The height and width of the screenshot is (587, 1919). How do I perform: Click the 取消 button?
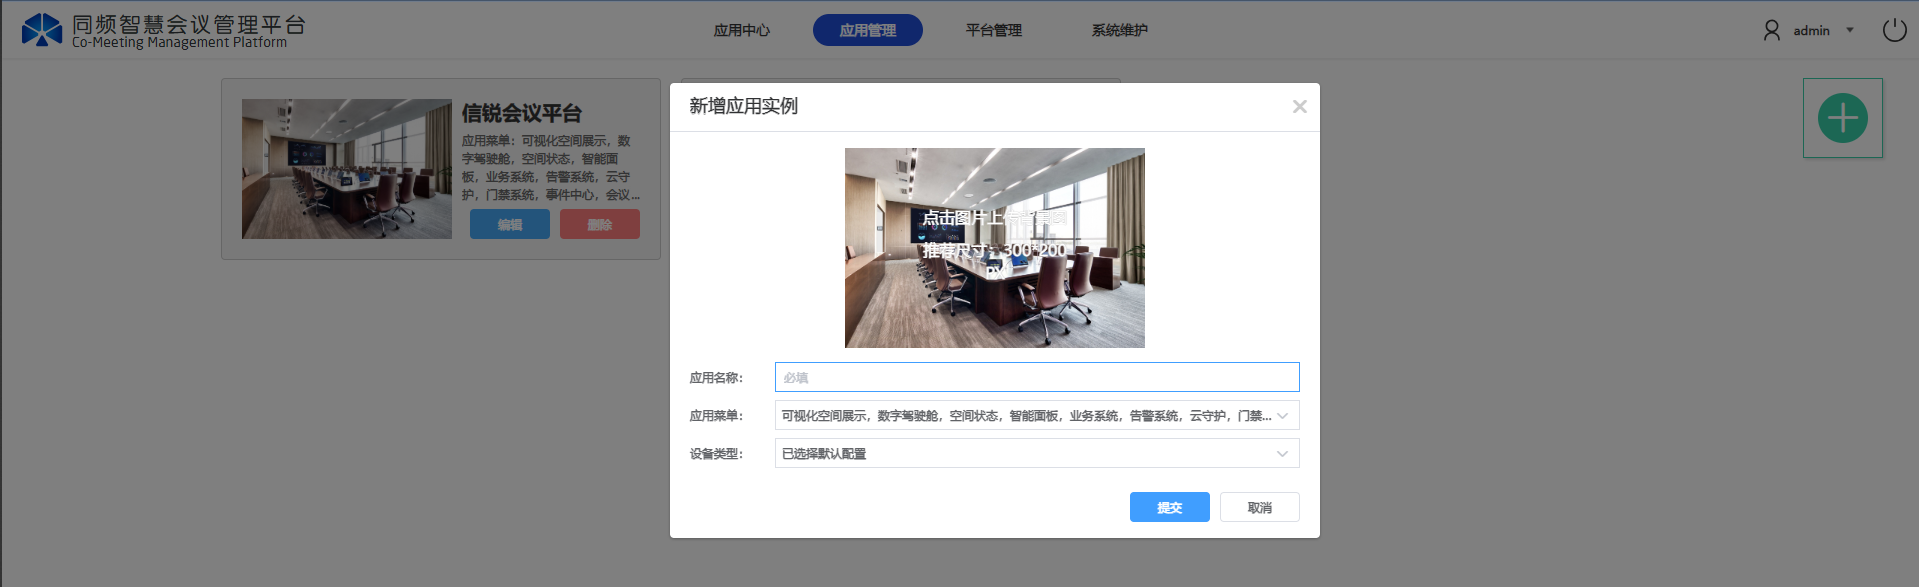click(x=1259, y=508)
